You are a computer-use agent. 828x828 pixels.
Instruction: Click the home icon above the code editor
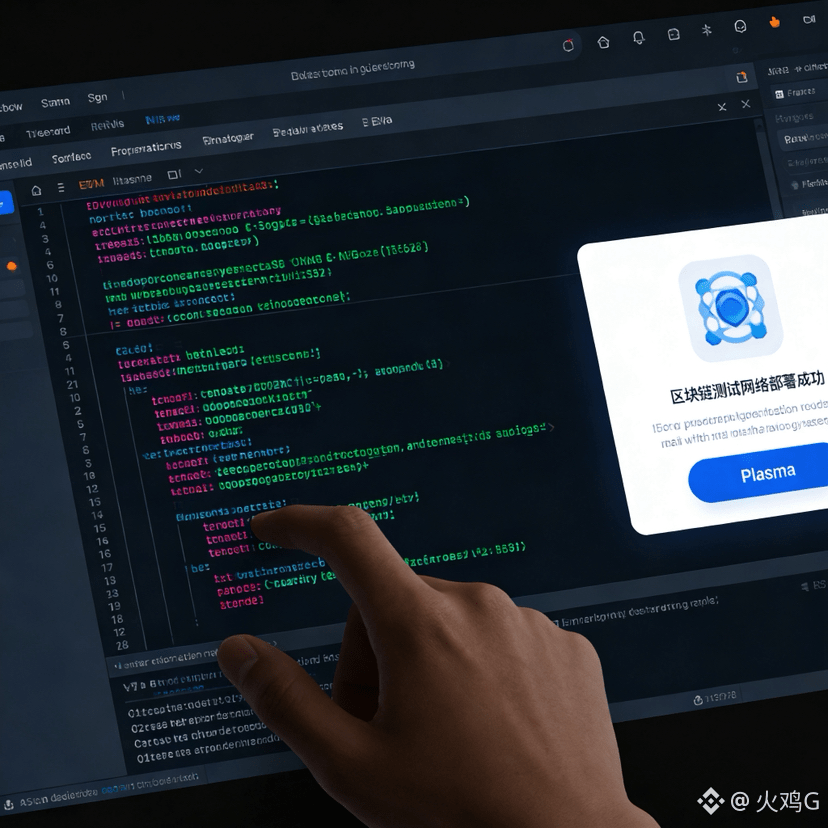point(36,190)
